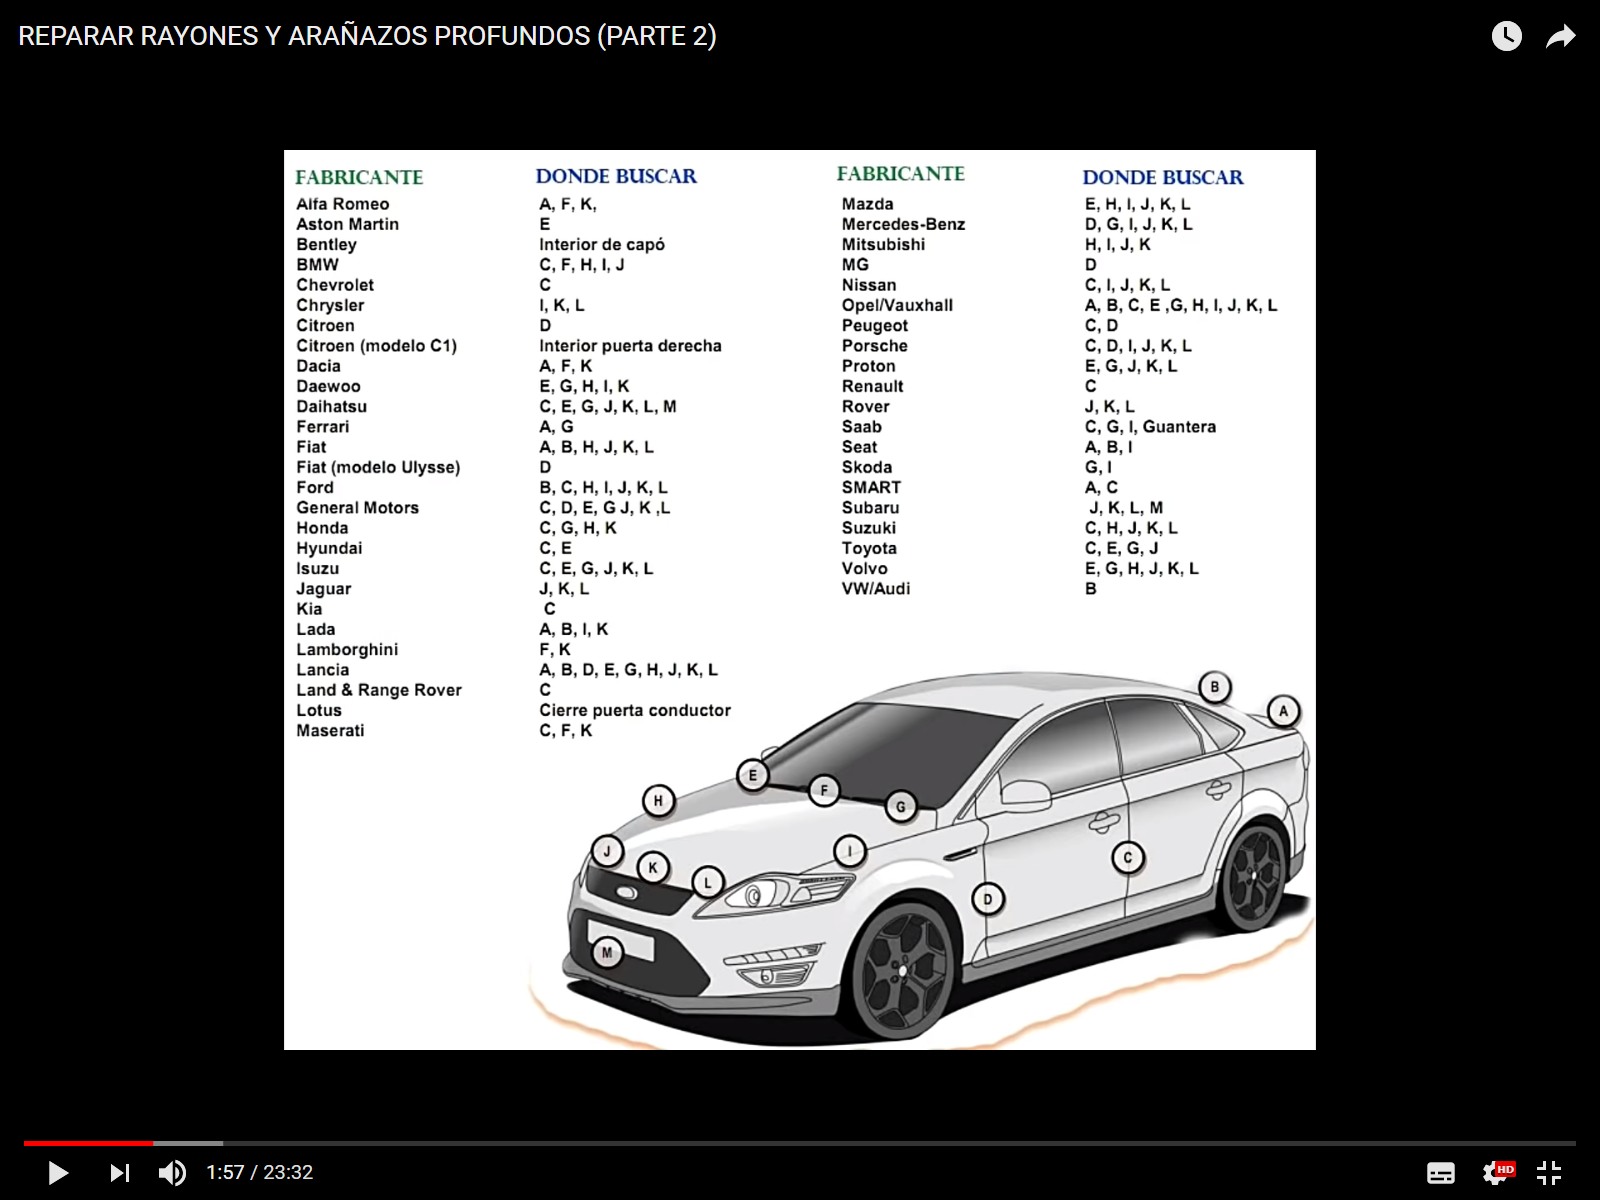Screen dimensions: 1600x1200
Task: Mute the volume speaker icon
Action: pos(172,1172)
